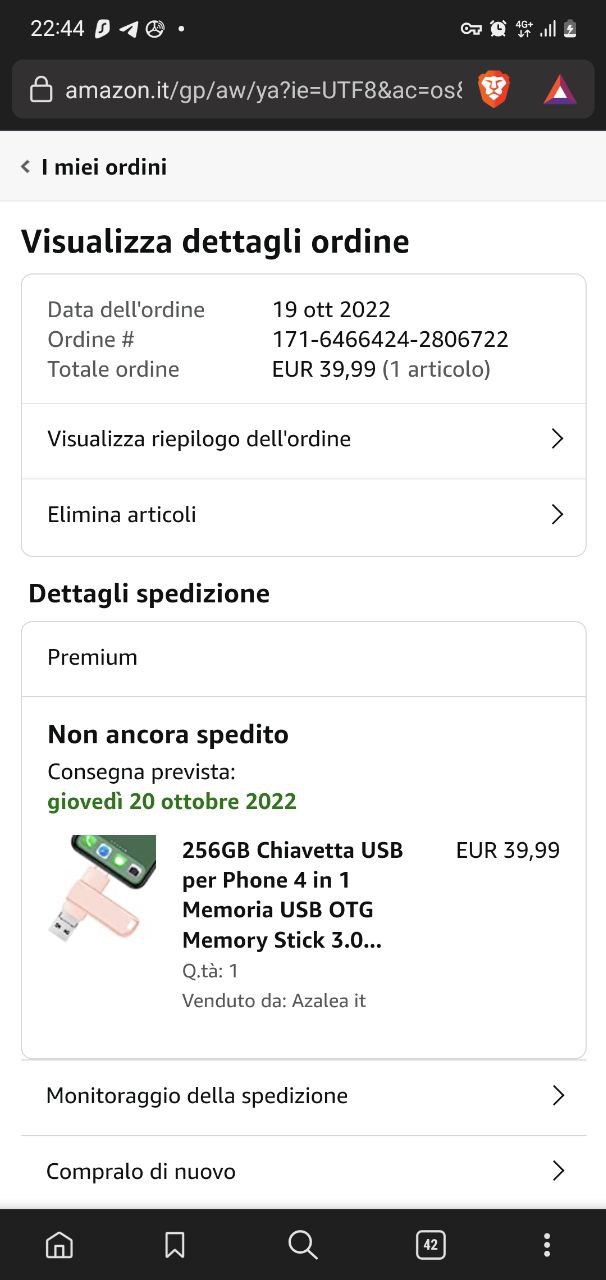606x1280 pixels.
Task: Open the tab switcher showing 42
Action: click(430, 1244)
